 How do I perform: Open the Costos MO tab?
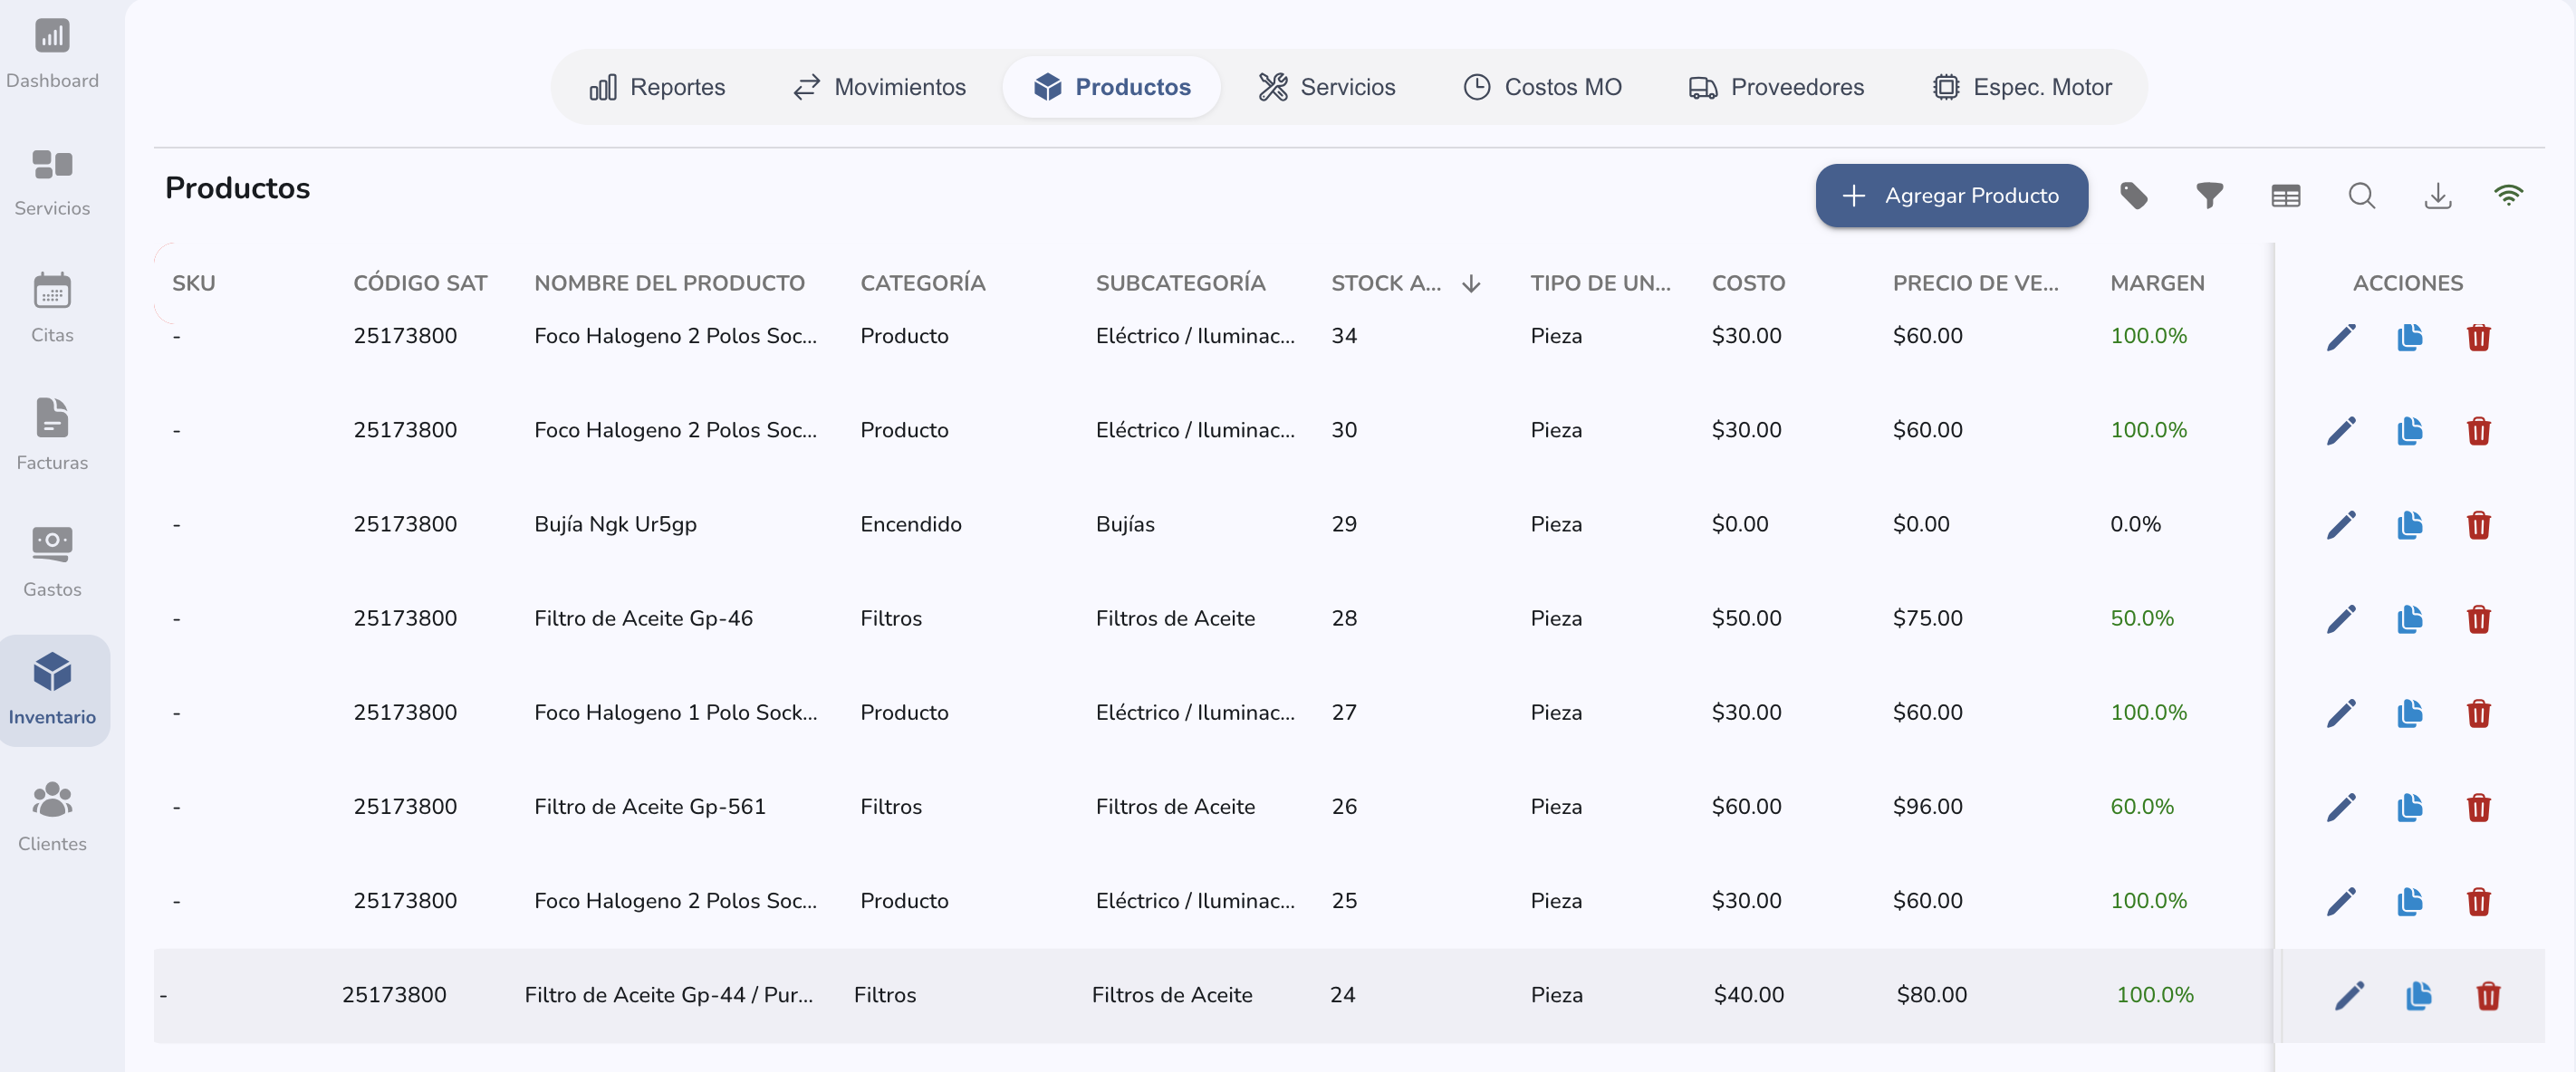(1542, 87)
